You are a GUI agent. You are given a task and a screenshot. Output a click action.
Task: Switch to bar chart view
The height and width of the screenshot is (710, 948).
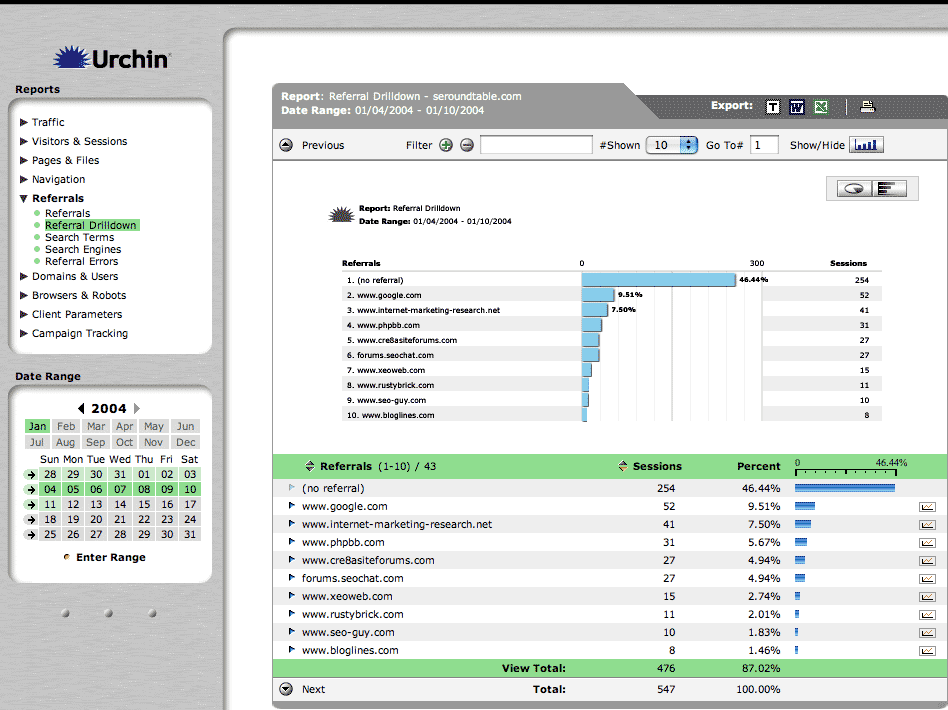click(x=889, y=189)
